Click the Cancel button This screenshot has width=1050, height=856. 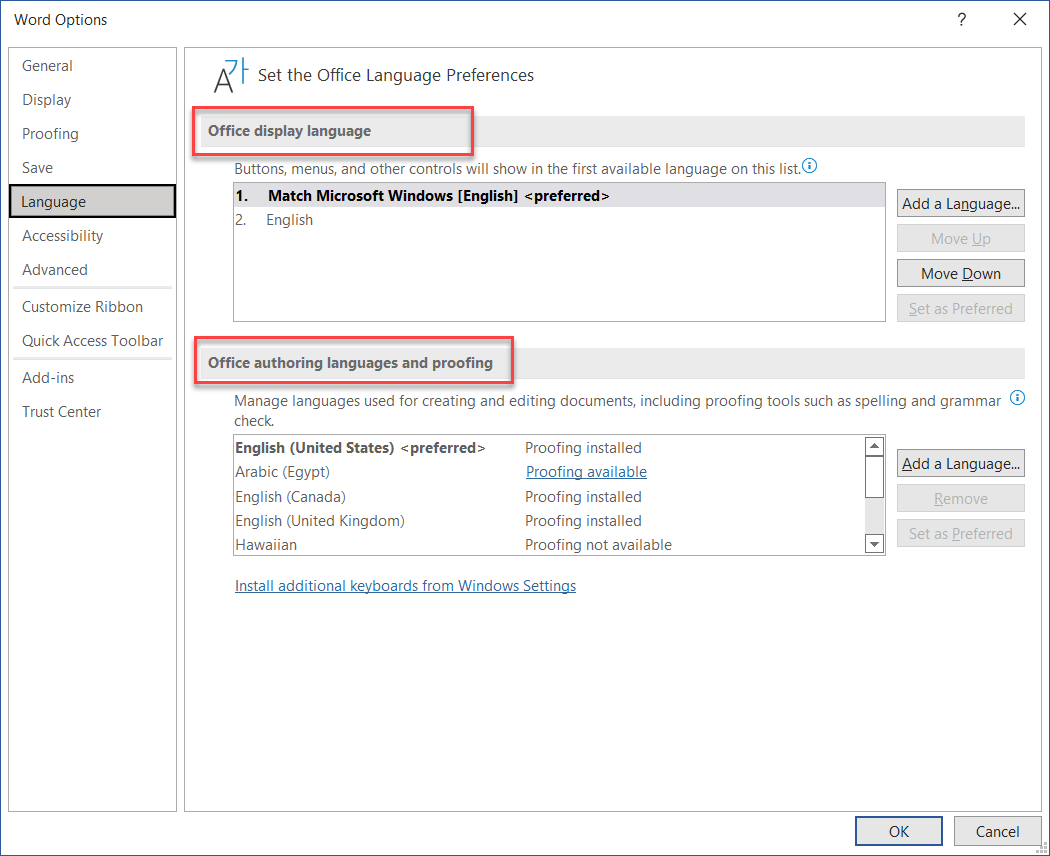997,831
